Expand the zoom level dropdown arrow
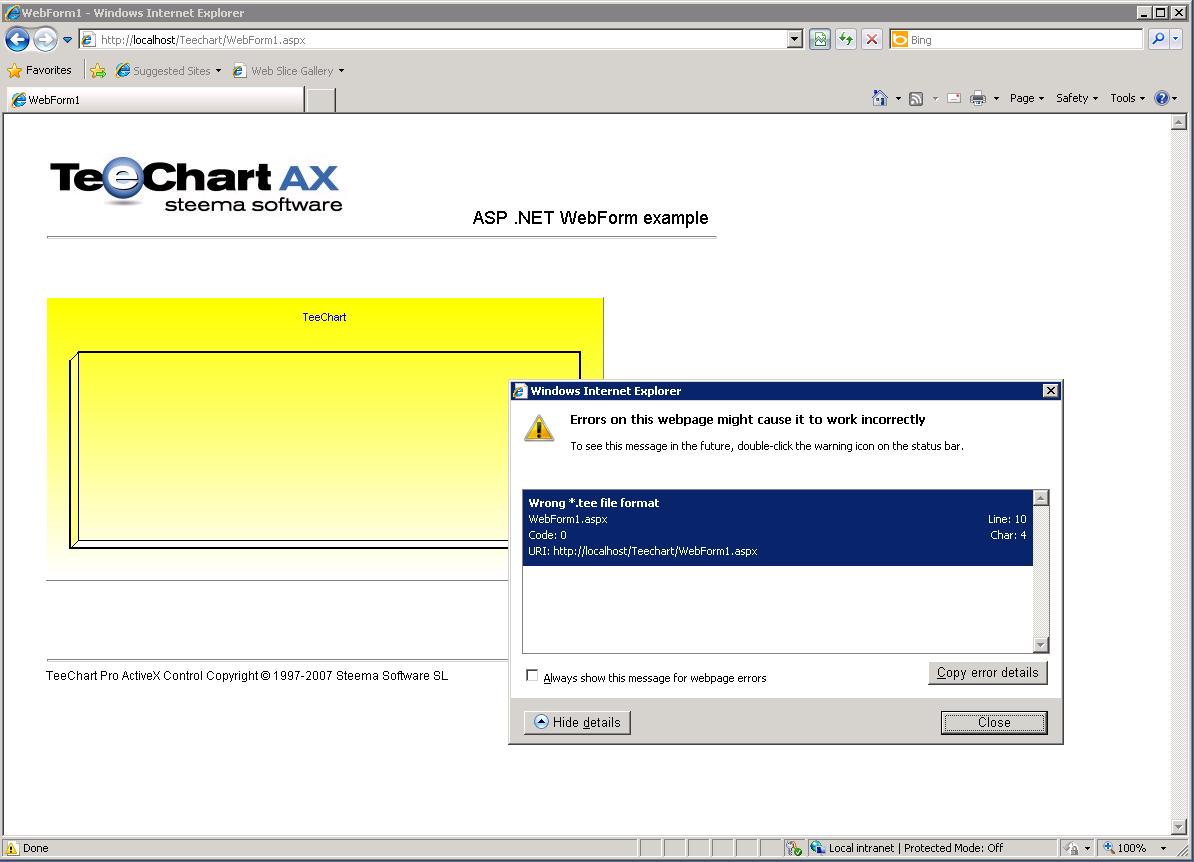Screen dimensions: 1194x862 click(1163, 848)
